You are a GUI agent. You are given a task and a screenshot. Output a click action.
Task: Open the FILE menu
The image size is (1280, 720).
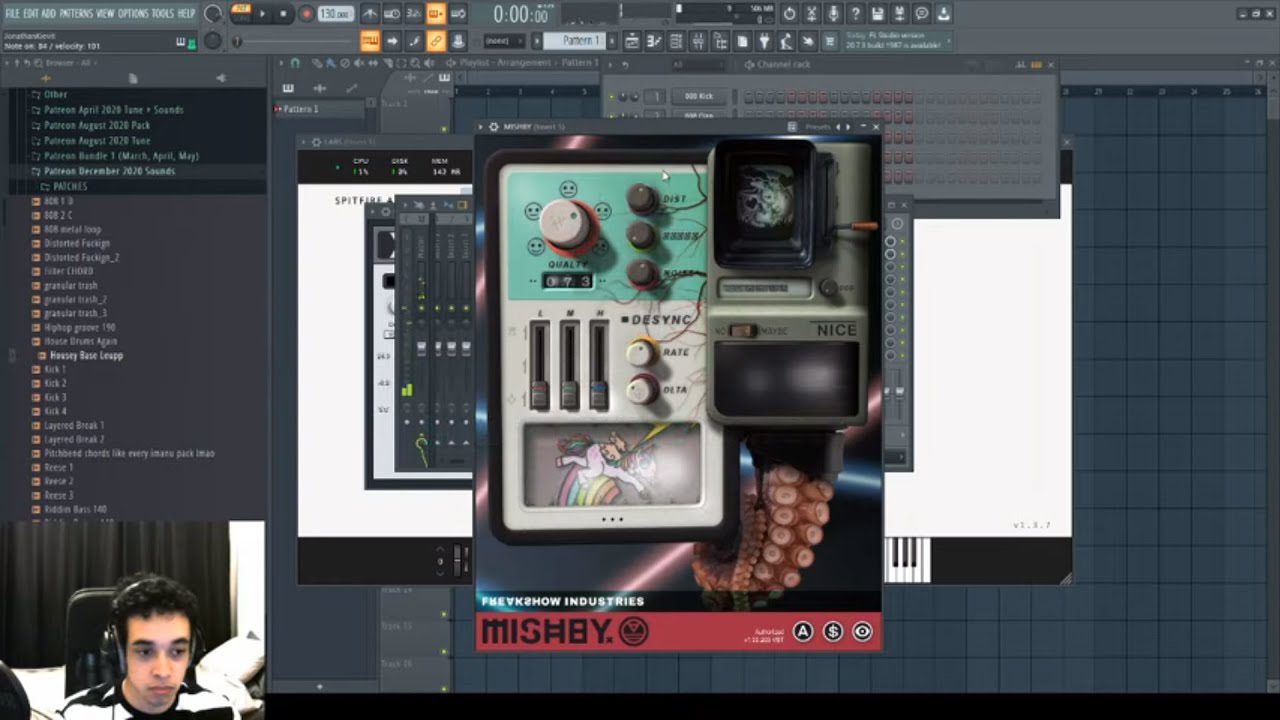tap(12, 13)
